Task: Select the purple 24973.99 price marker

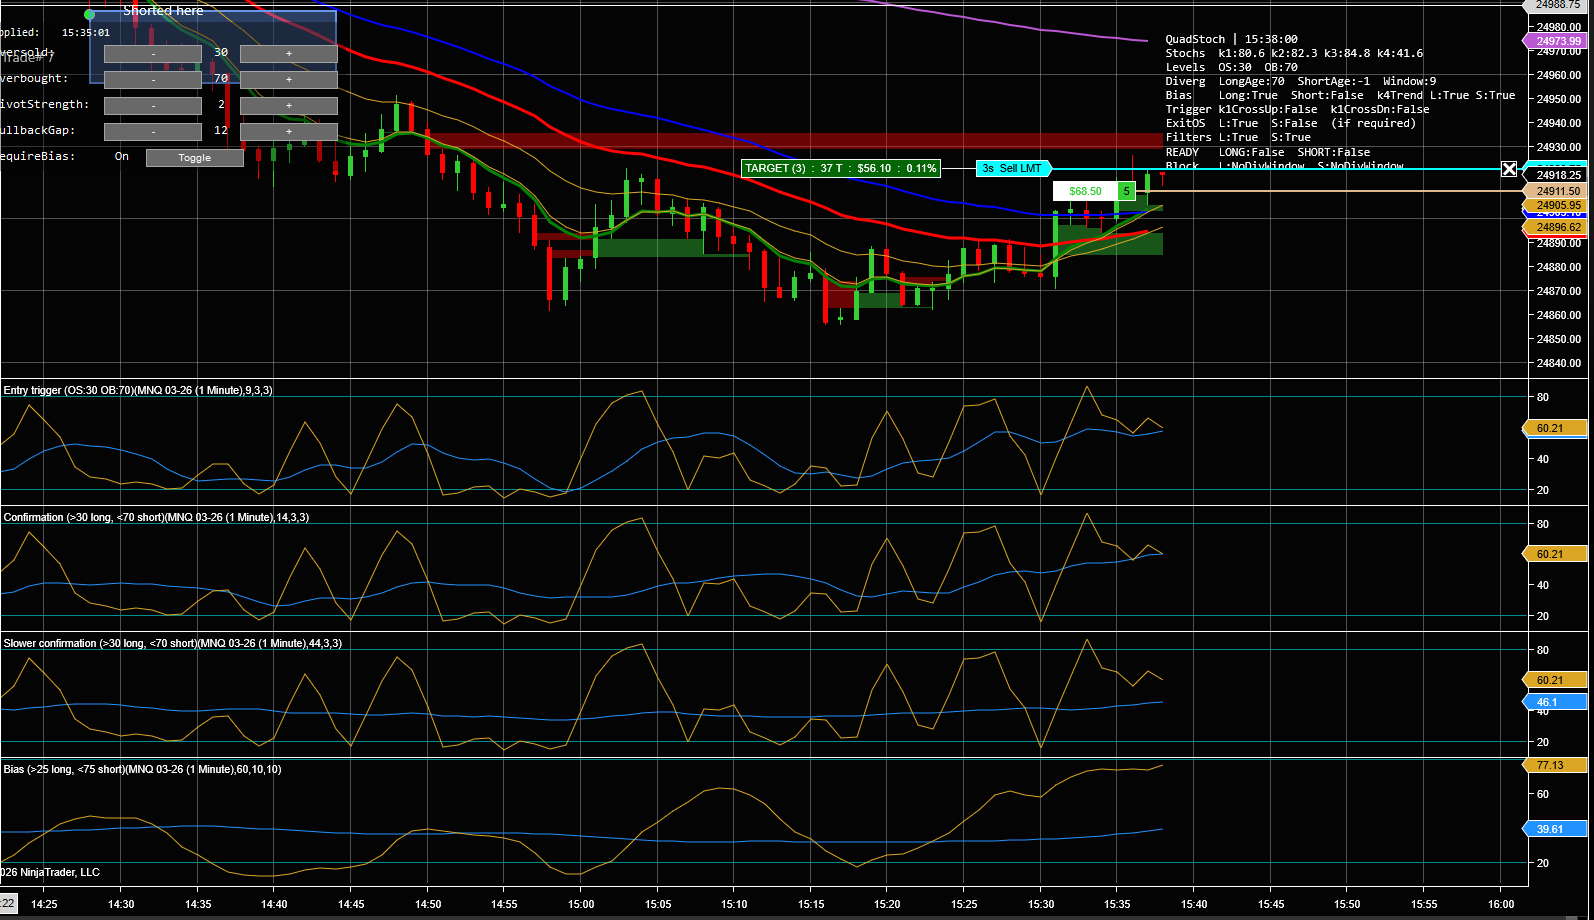Action: (1556, 41)
